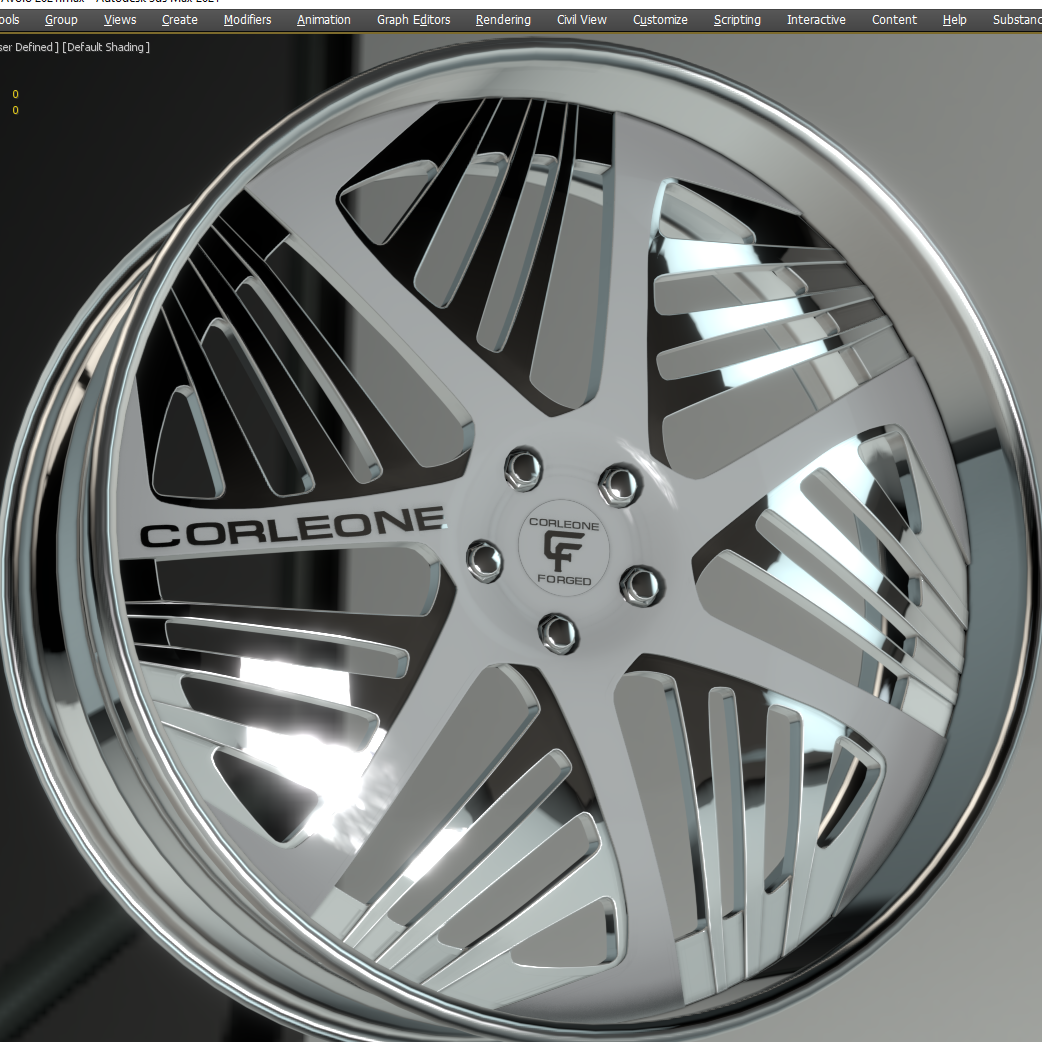Open the Content menu
Screen dimensions: 1042x1042
tap(894, 20)
